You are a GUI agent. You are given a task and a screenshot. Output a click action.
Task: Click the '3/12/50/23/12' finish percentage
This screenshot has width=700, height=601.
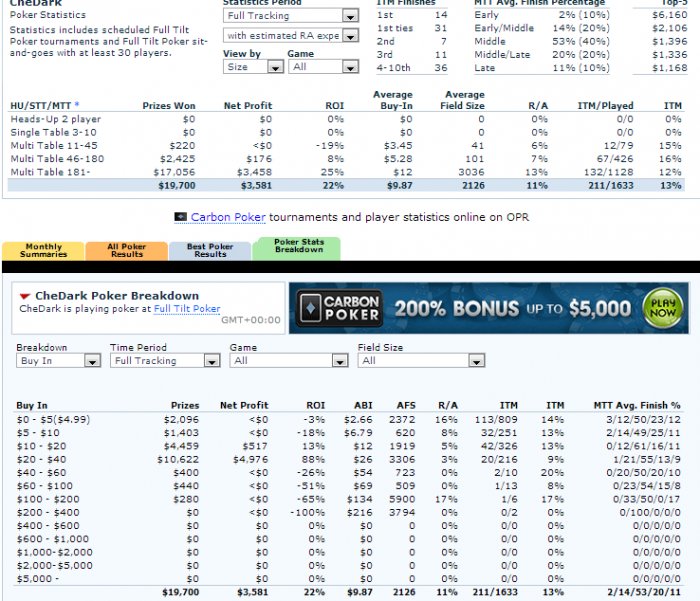pyautogui.click(x=643, y=420)
